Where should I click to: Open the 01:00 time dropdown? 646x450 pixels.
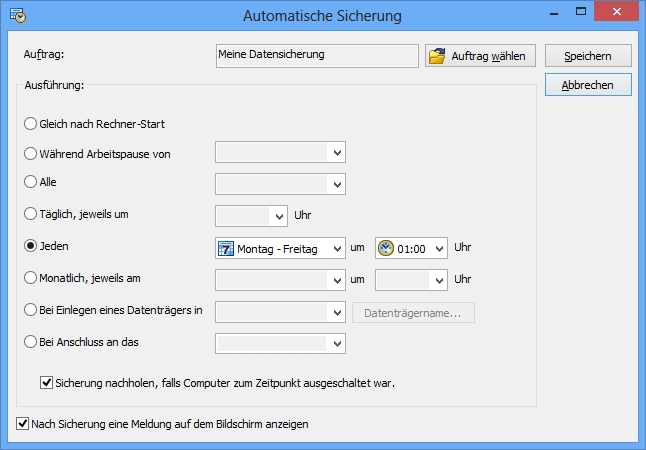point(411,248)
